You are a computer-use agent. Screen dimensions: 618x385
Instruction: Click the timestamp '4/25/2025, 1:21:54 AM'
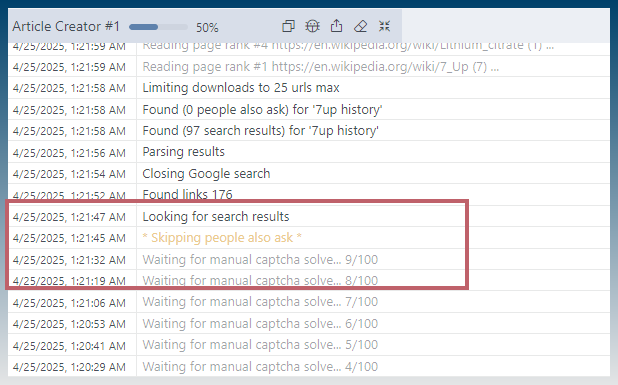pos(69,174)
